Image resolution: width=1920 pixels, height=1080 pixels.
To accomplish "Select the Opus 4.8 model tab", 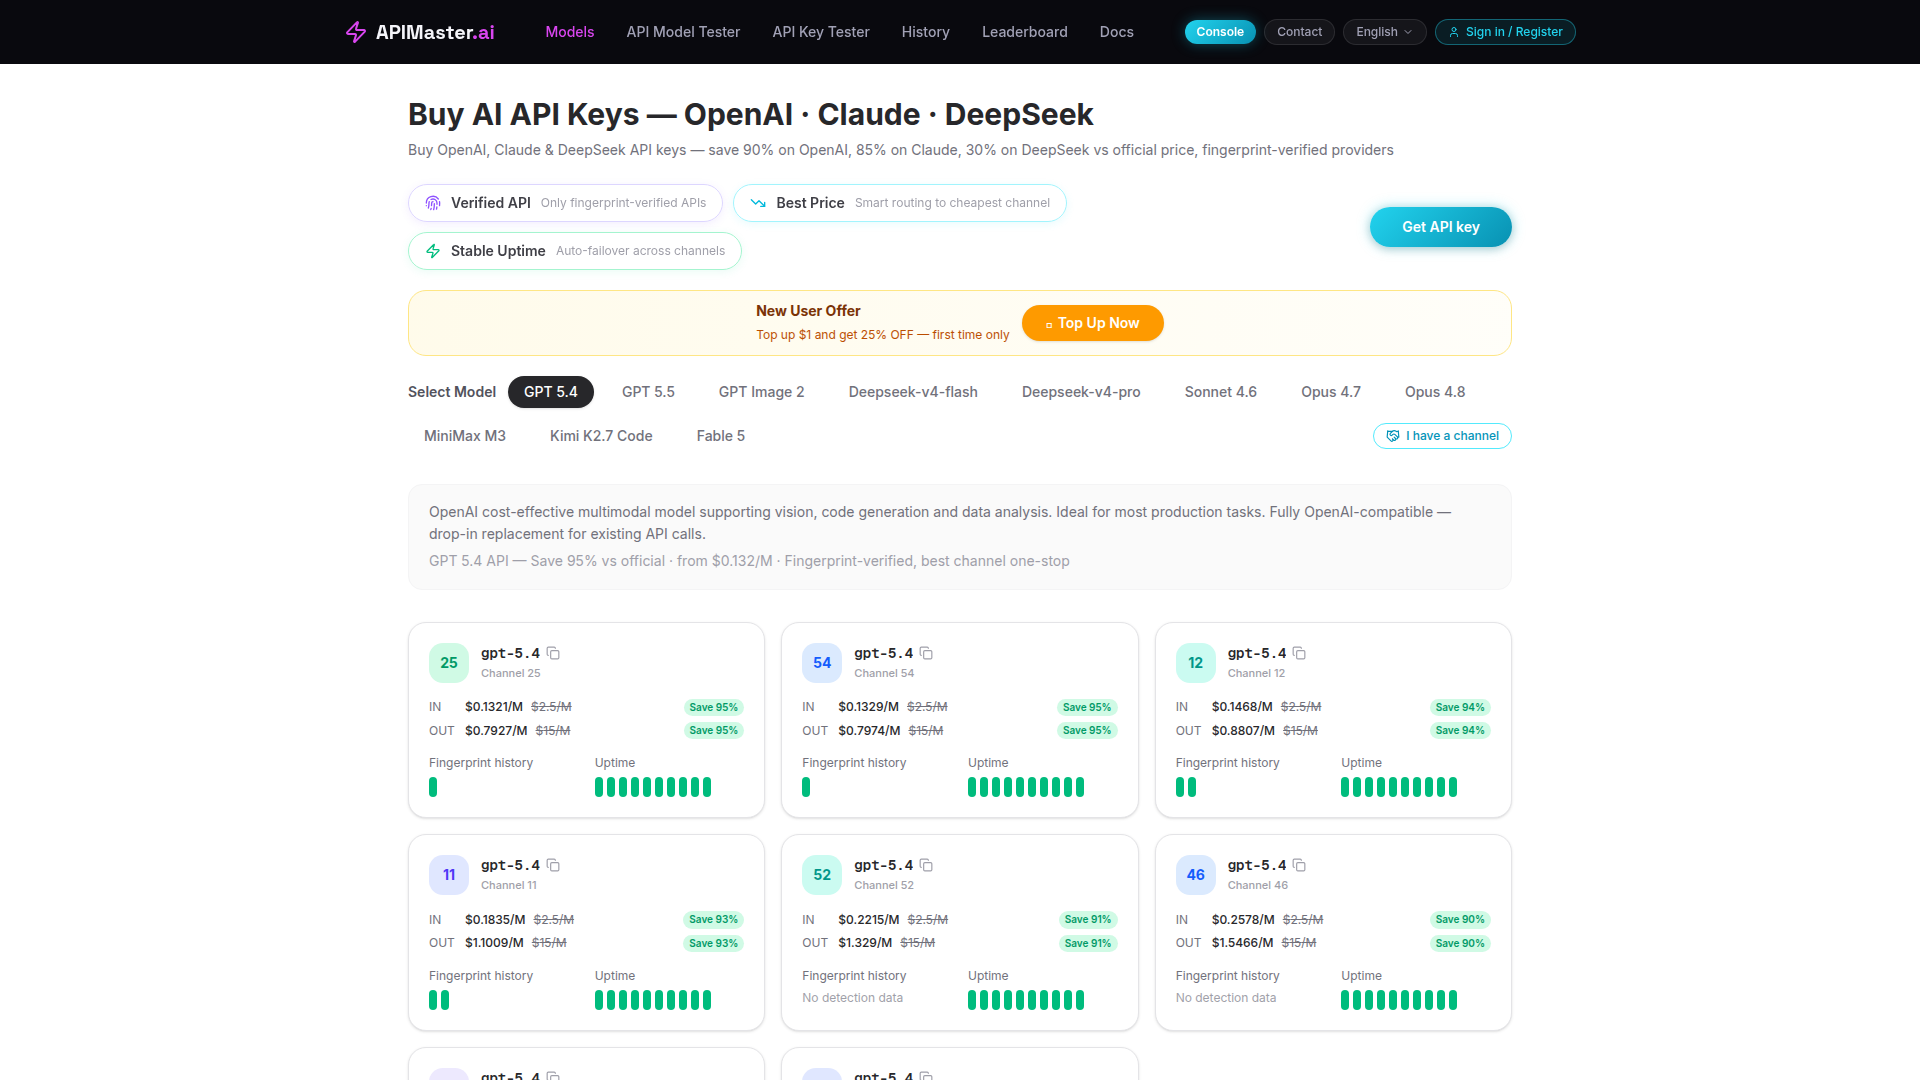I will (x=1435, y=392).
